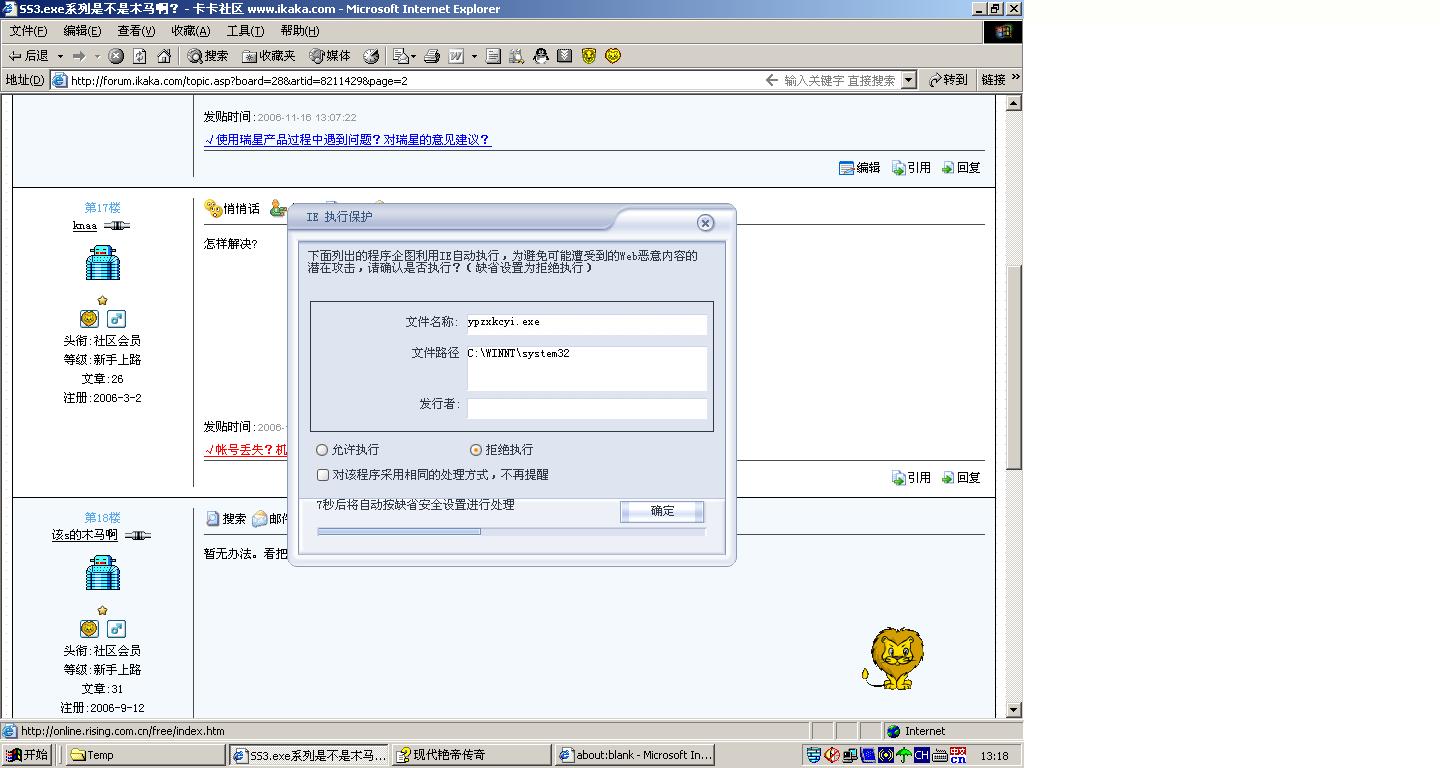Open the 收藏夹 favorites pane
Image resolution: width=1440 pixels, height=768 pixels.
[x=269, y=56]
